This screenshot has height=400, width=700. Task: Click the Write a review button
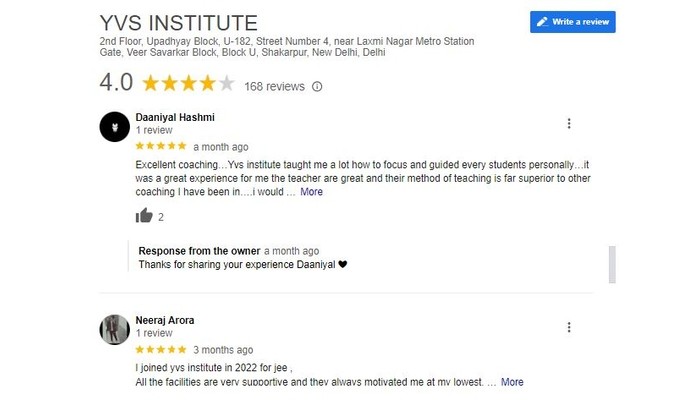[572, 22]
